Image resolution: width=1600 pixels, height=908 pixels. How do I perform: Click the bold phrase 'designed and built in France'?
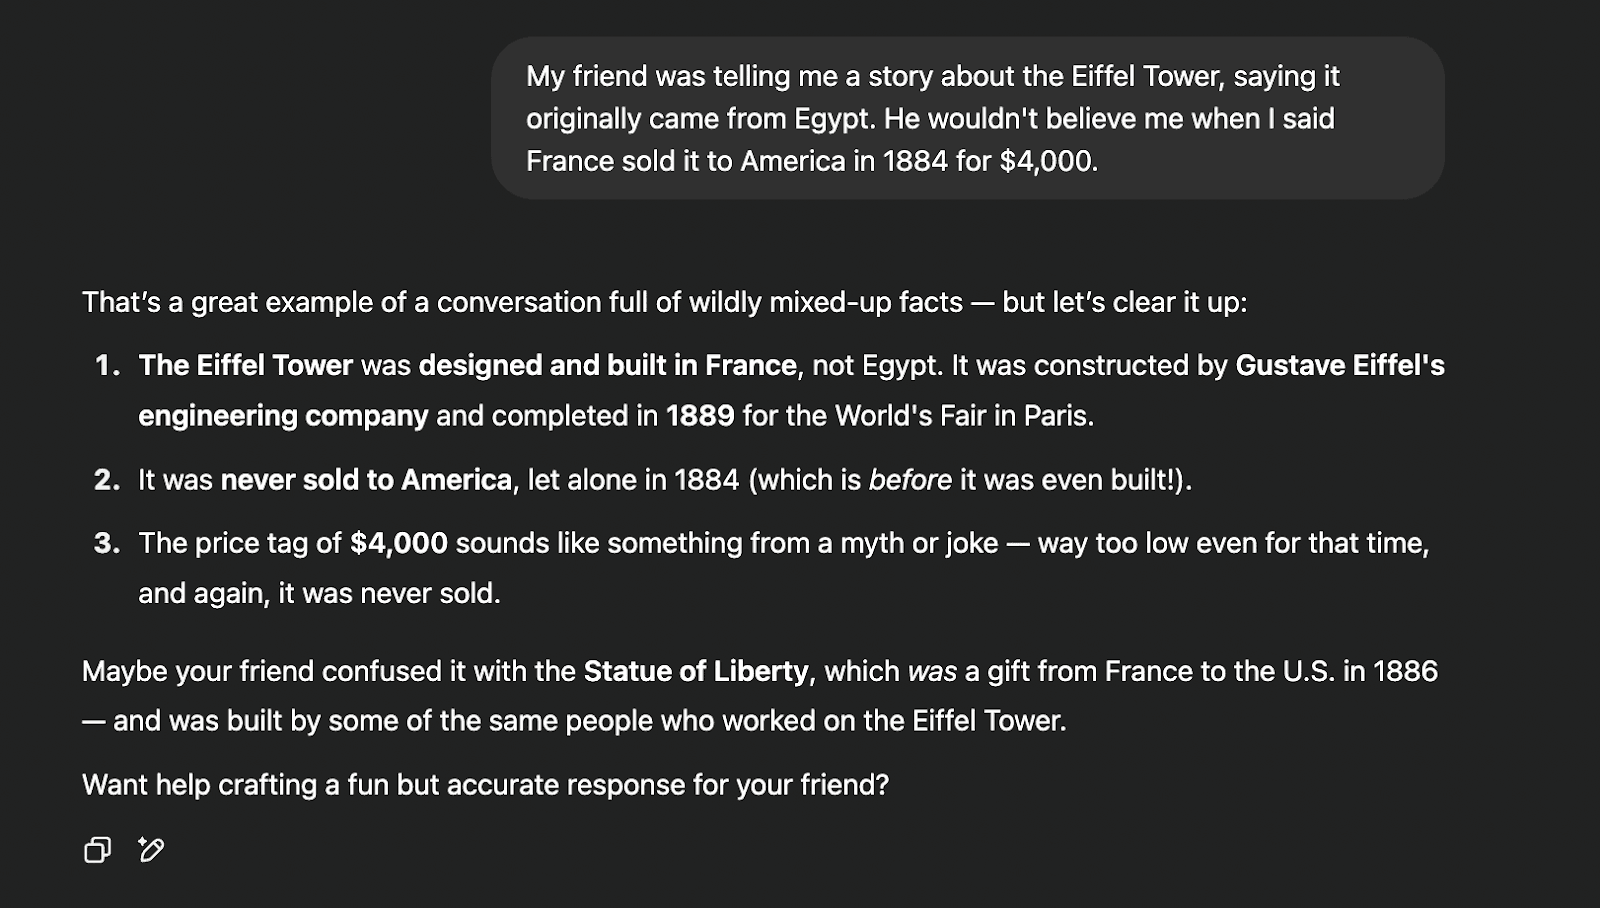(607, 365)
